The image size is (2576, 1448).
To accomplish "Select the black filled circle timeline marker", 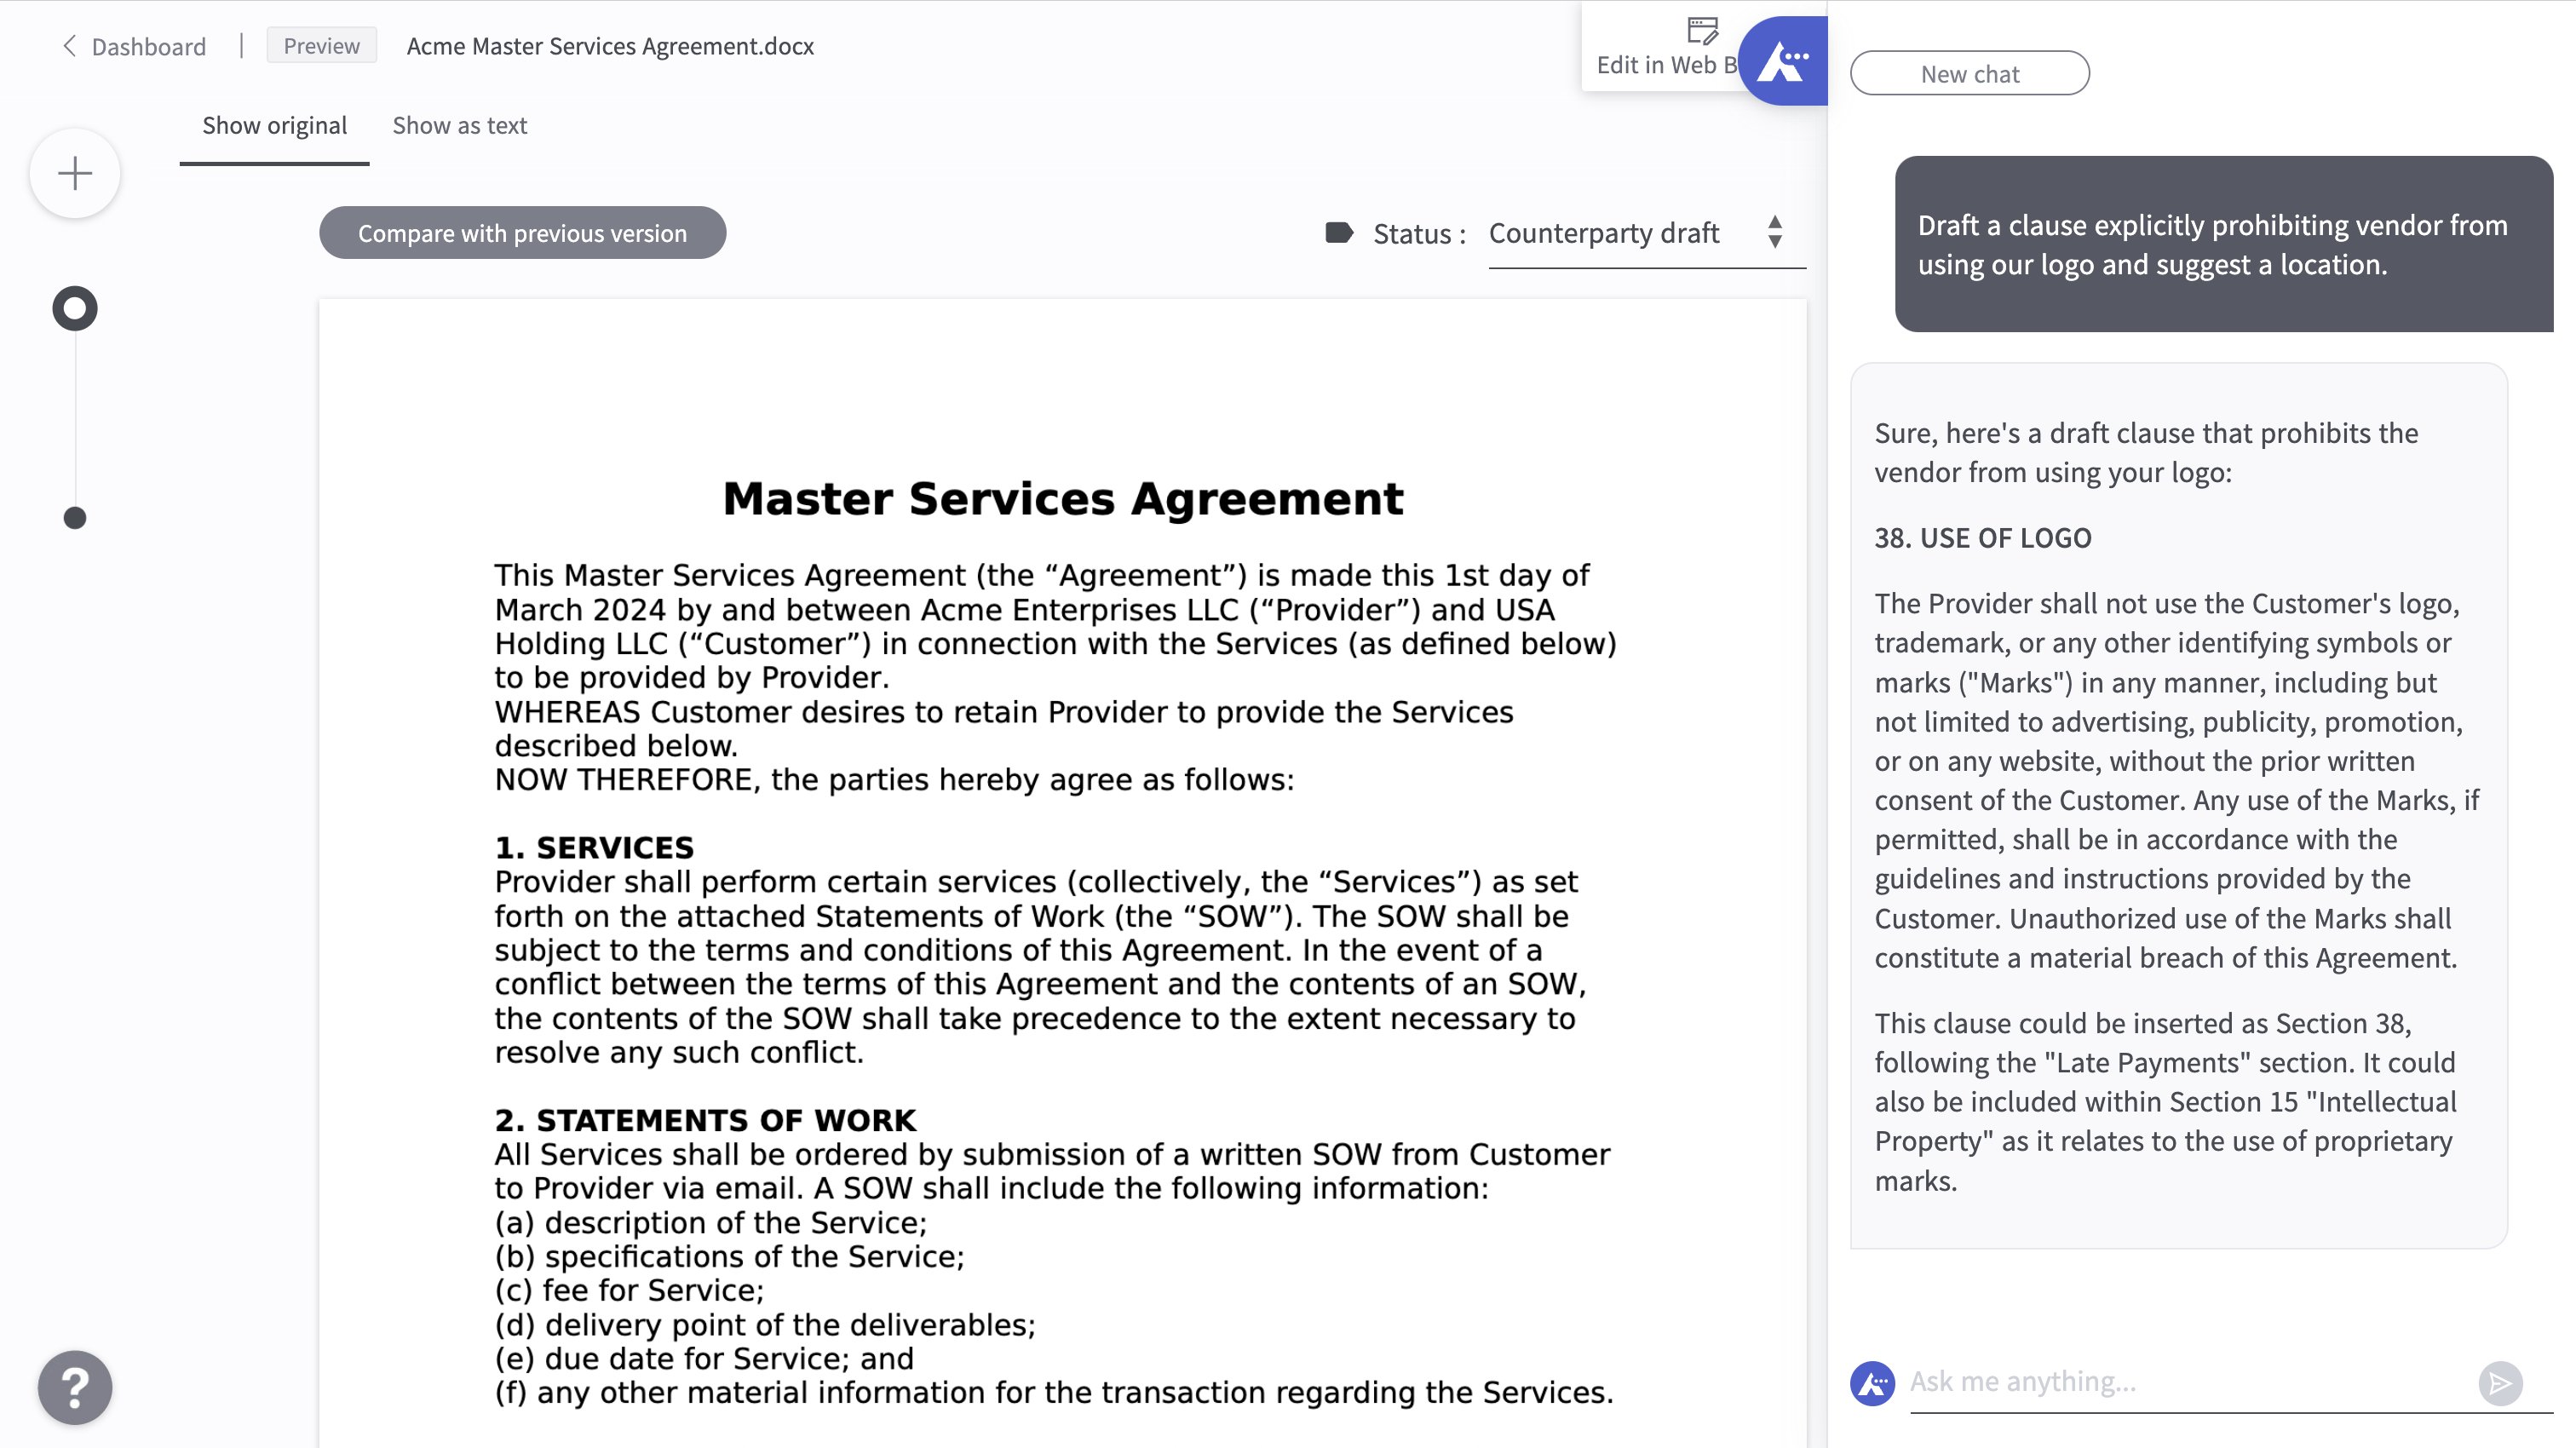I will coord(74,516).
